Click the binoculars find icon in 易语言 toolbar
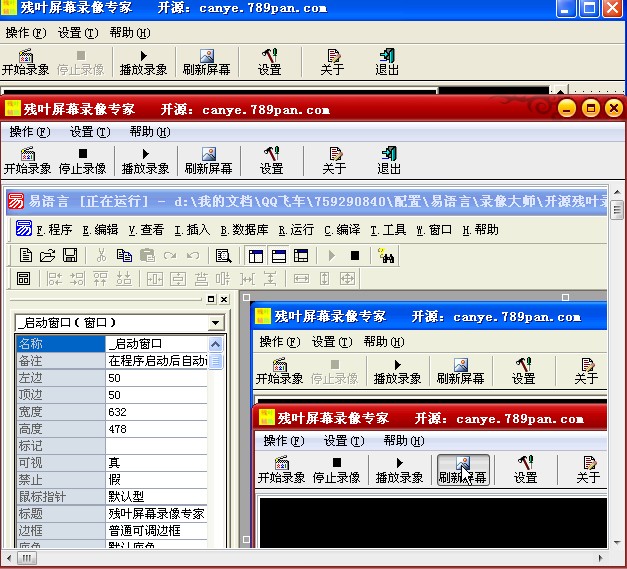The height and width of the screenshot is (569, 627). pyautogui.click(x=386, y=255)
